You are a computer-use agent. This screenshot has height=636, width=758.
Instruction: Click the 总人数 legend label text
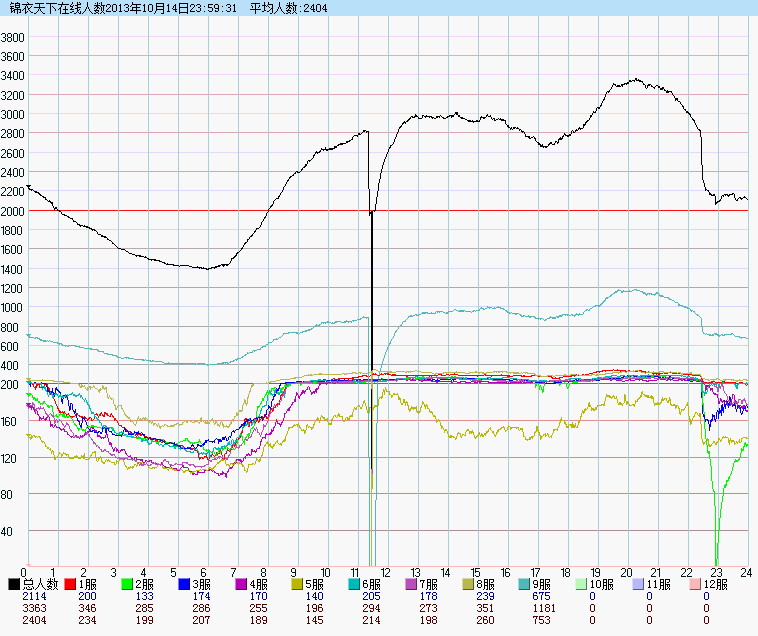click(x=38, y=584)
